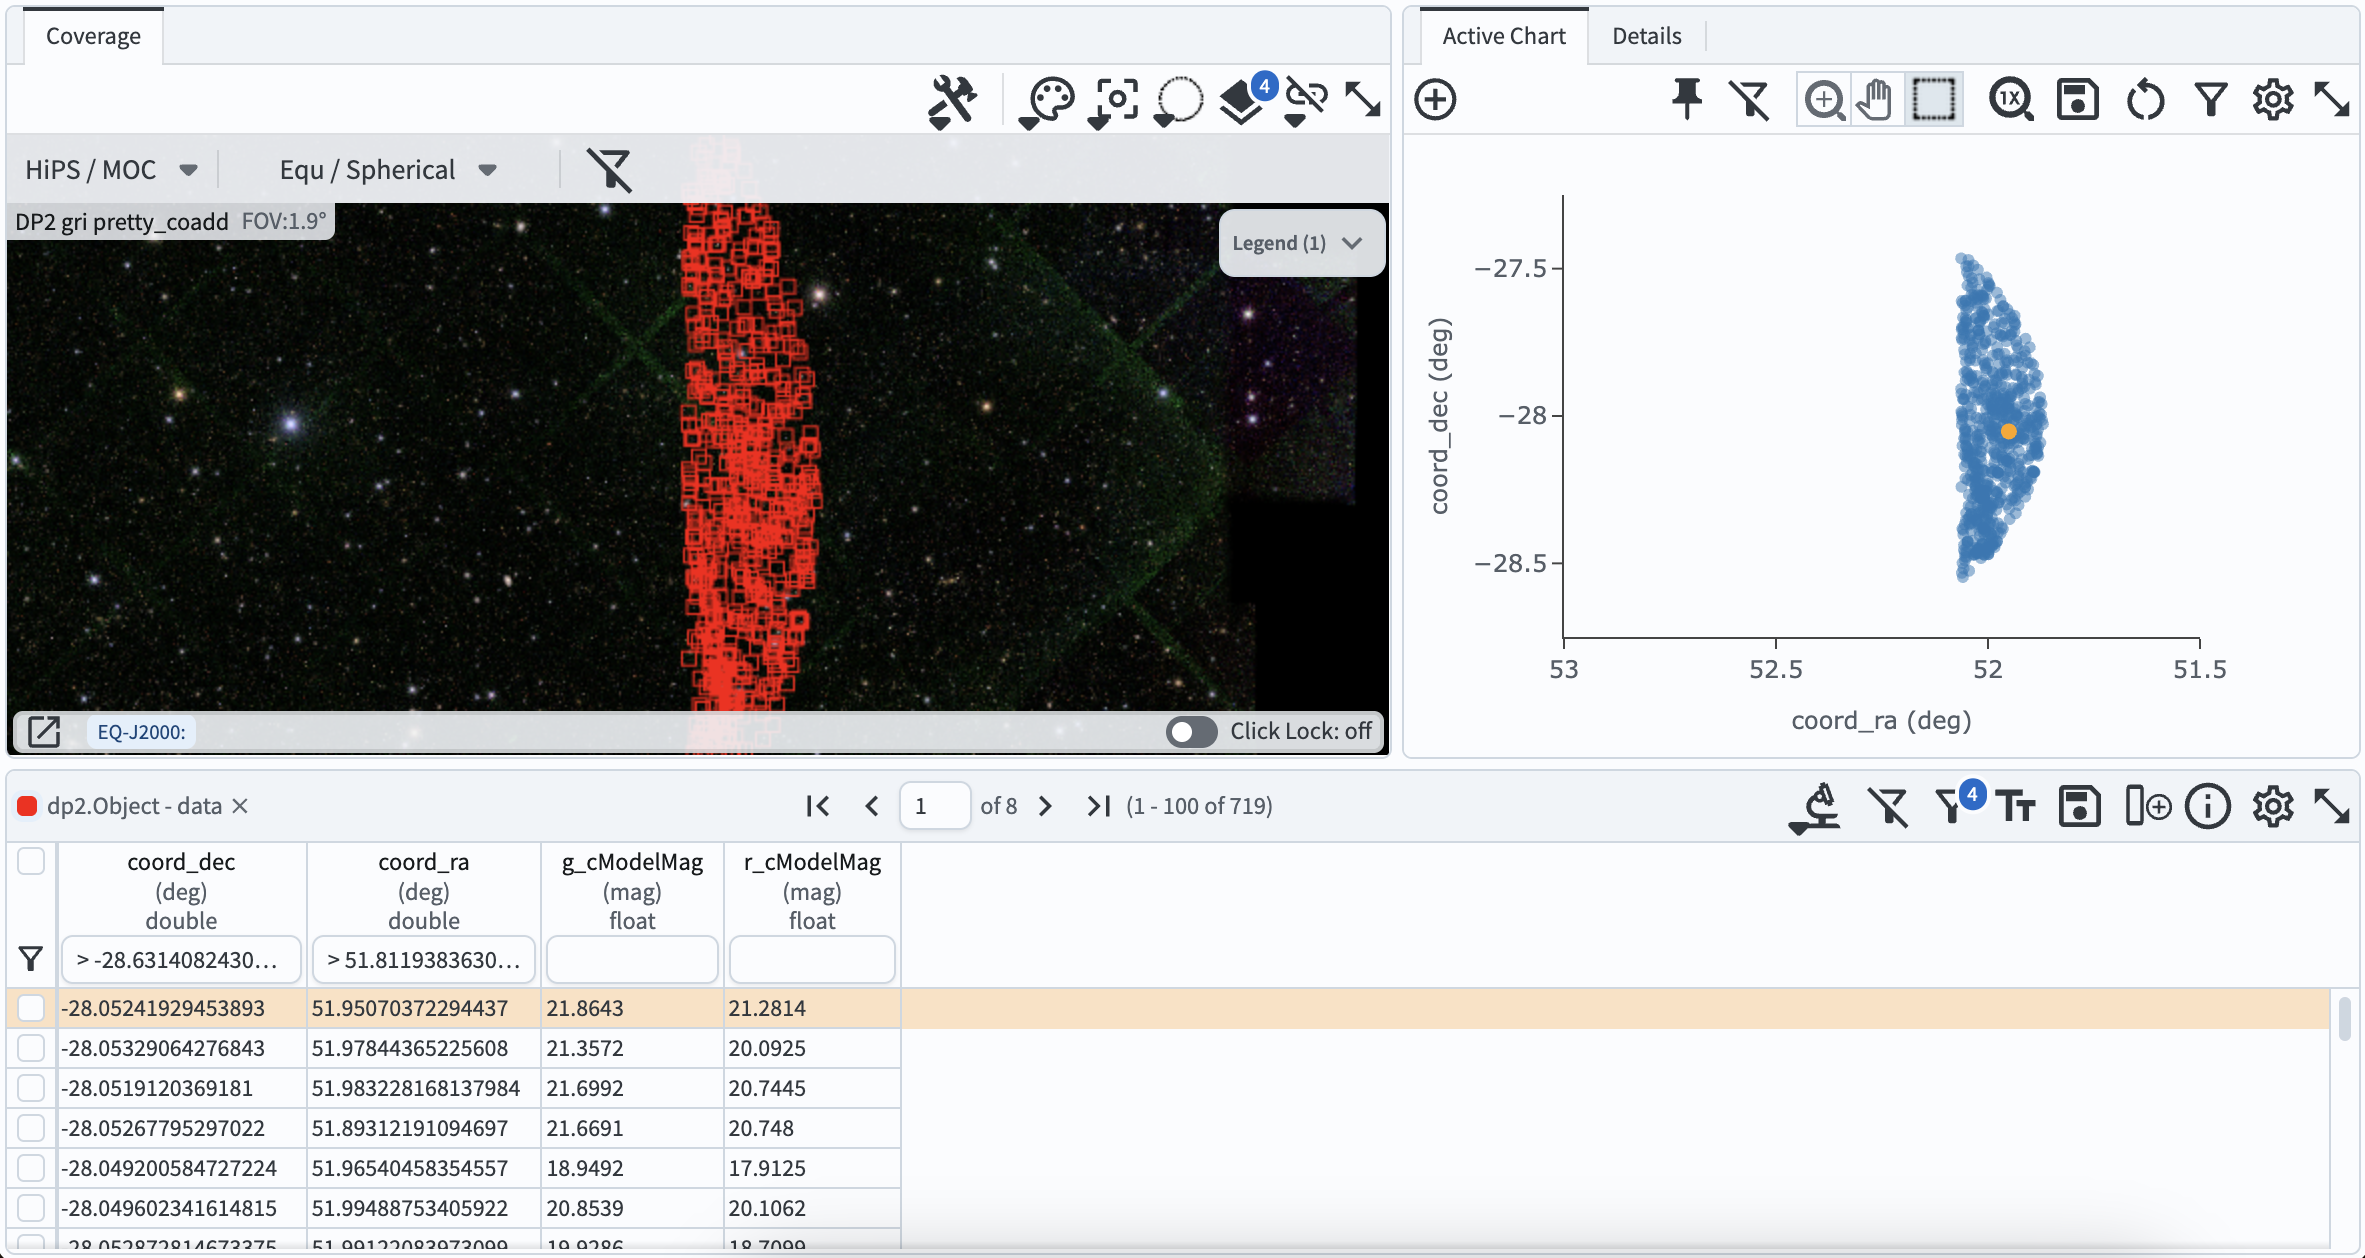The image size is (2365, 1258).
Task: Pin the active chart
Action: tap(1686, 100)
